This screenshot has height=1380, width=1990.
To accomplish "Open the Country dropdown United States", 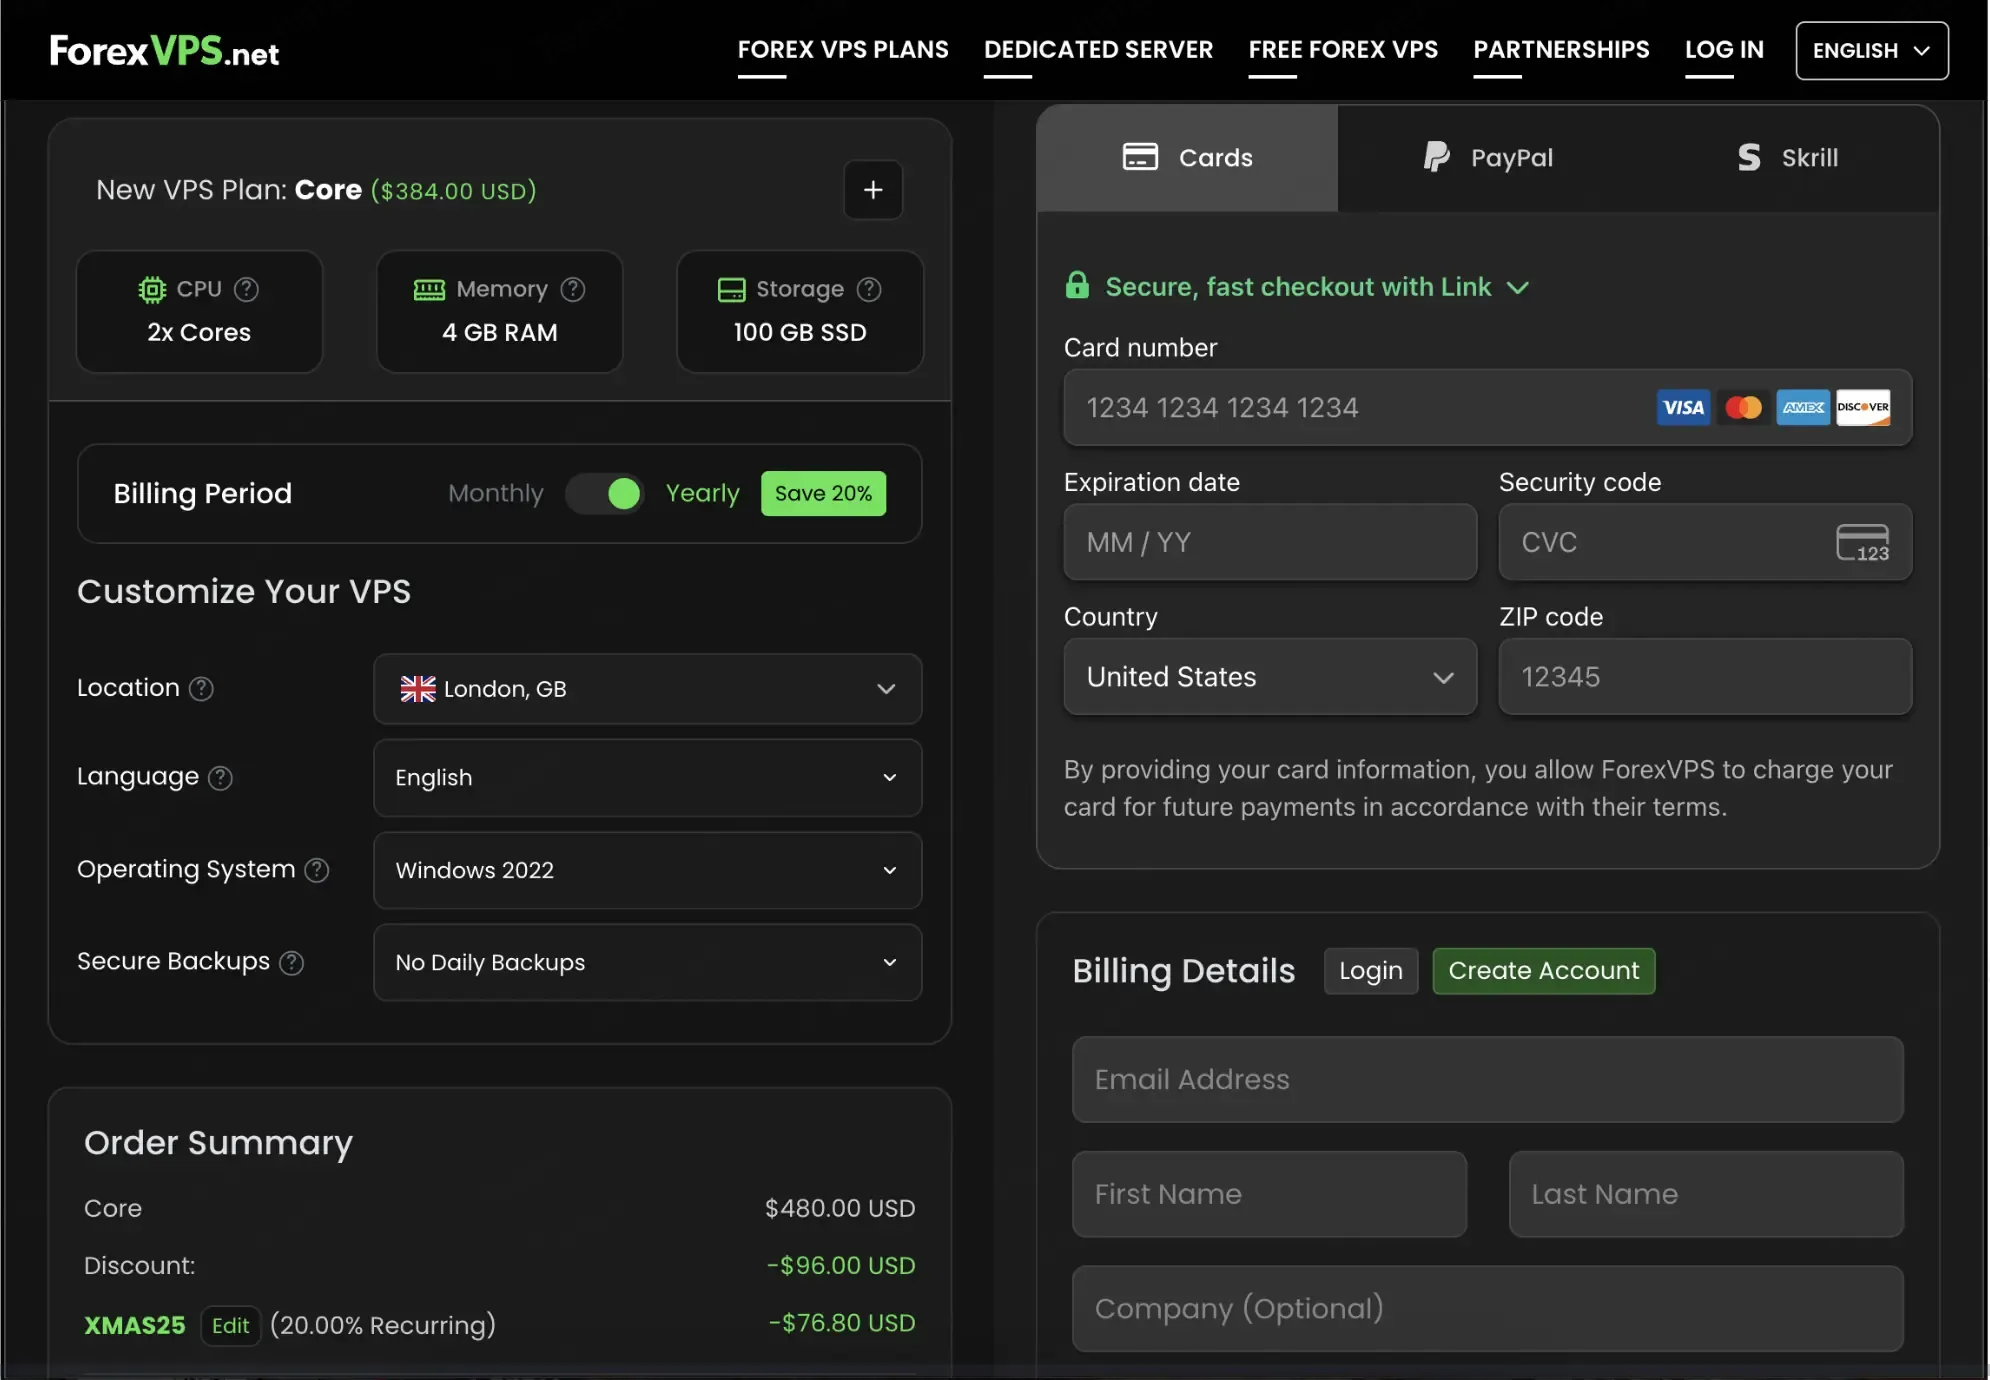I will click(1270, 677).
